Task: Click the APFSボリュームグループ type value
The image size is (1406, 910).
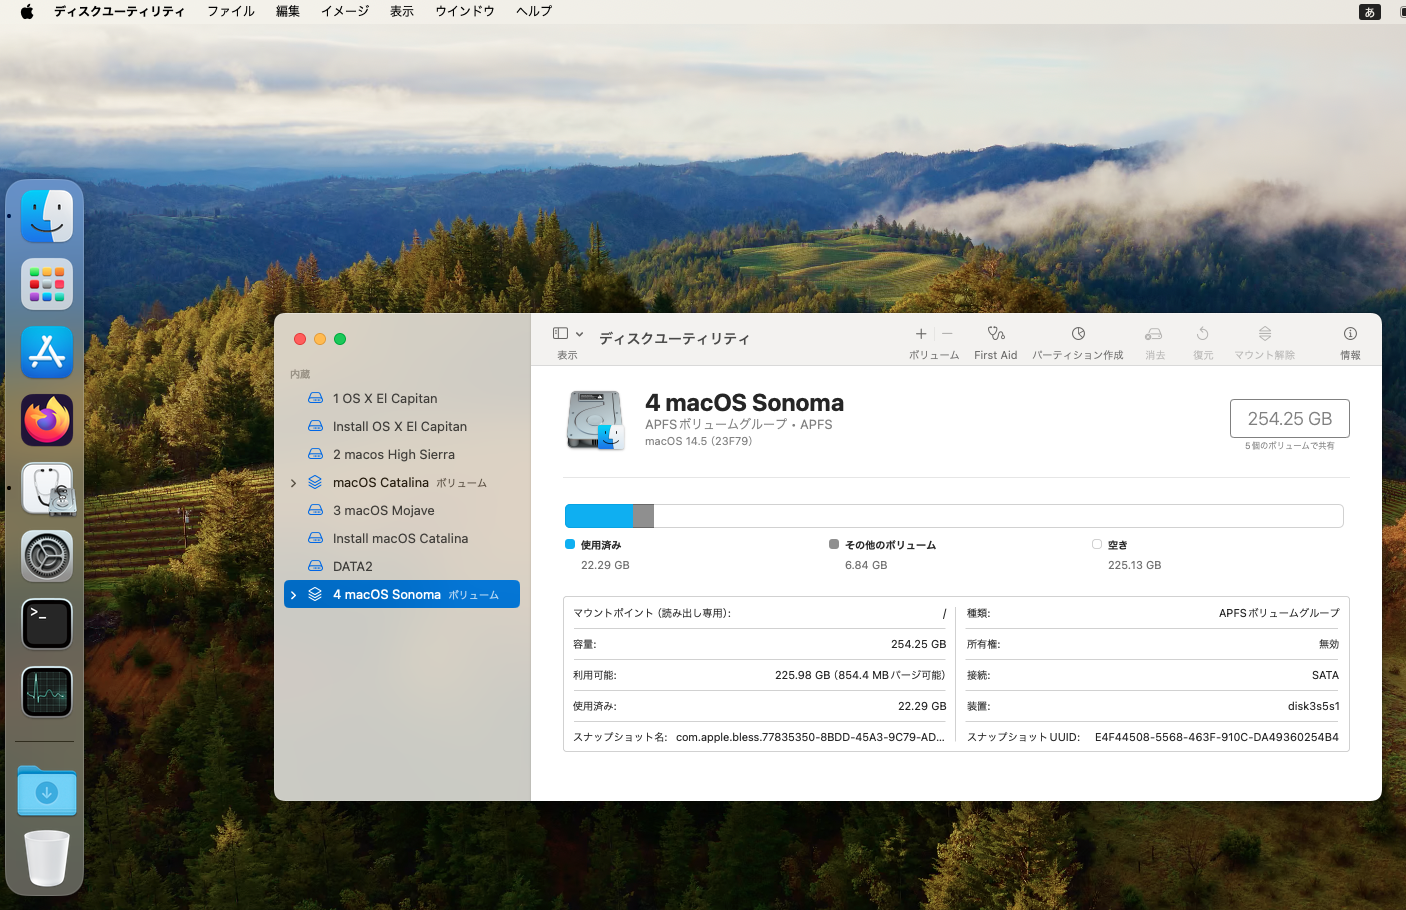Action: click(1279, 613)
